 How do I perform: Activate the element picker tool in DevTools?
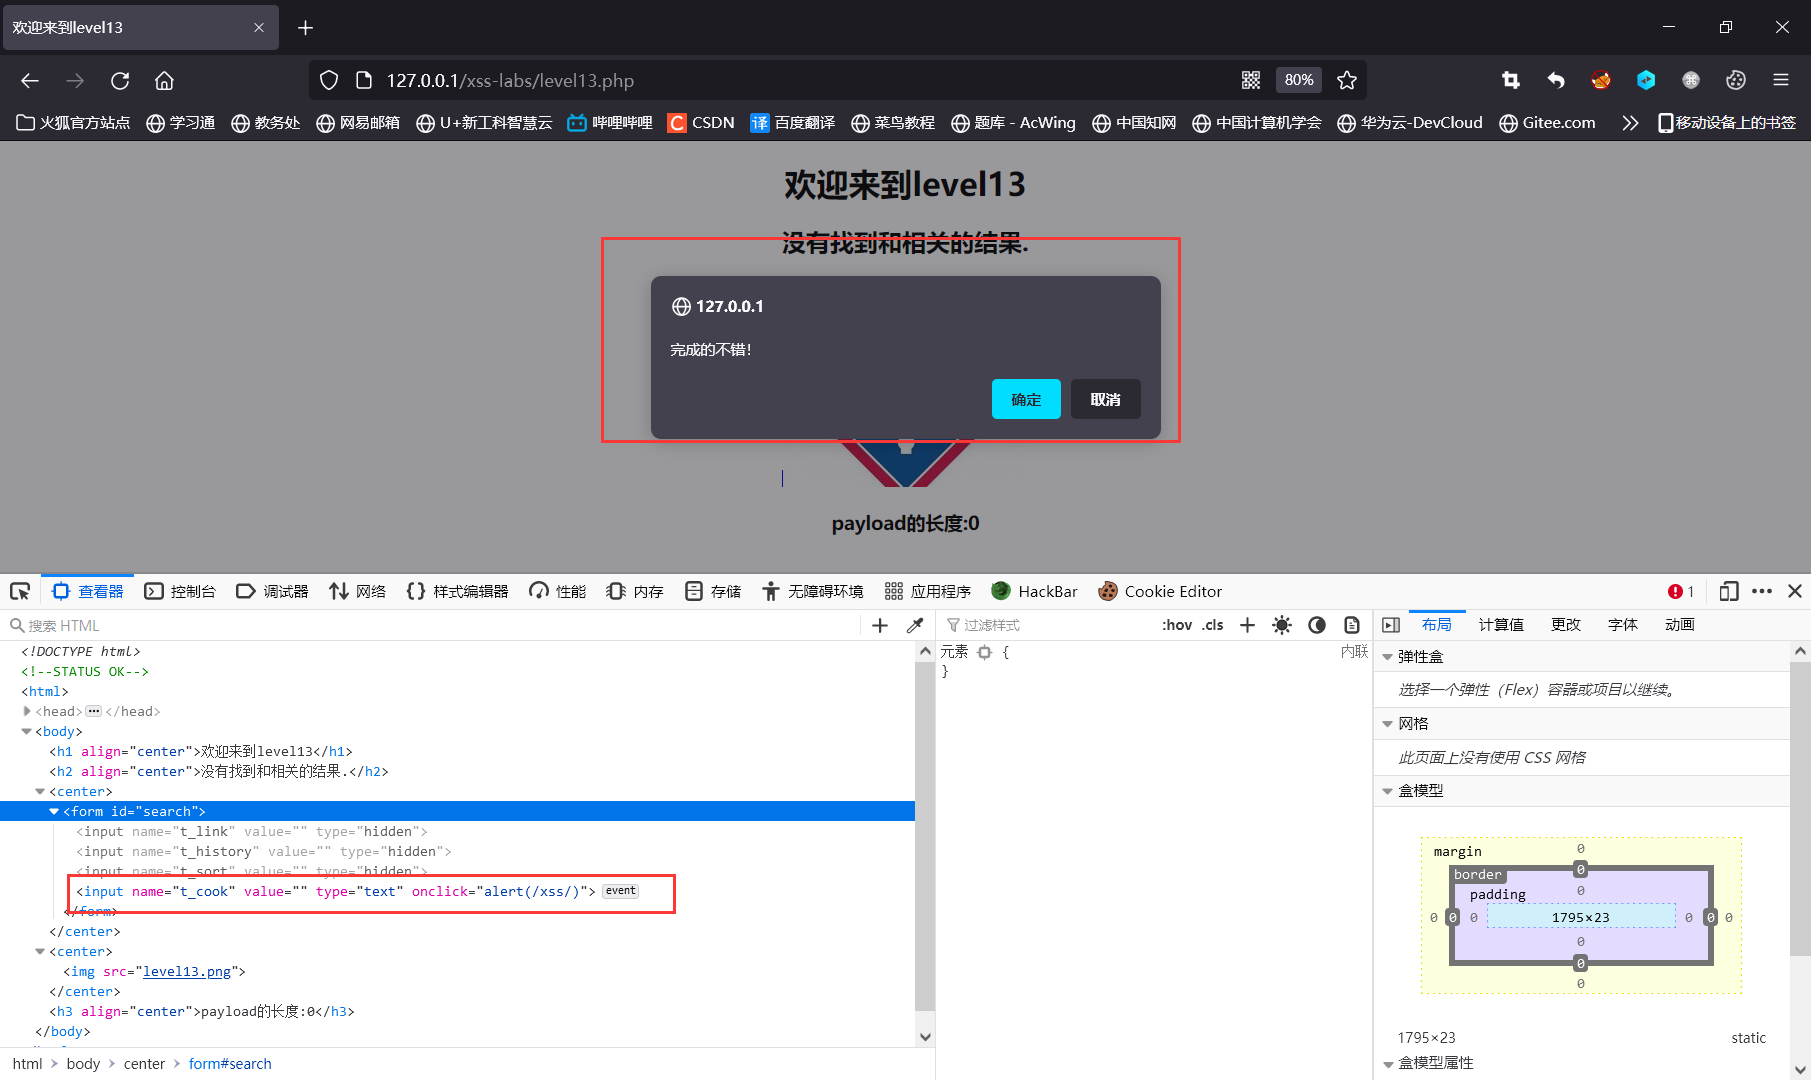(20, 591)
